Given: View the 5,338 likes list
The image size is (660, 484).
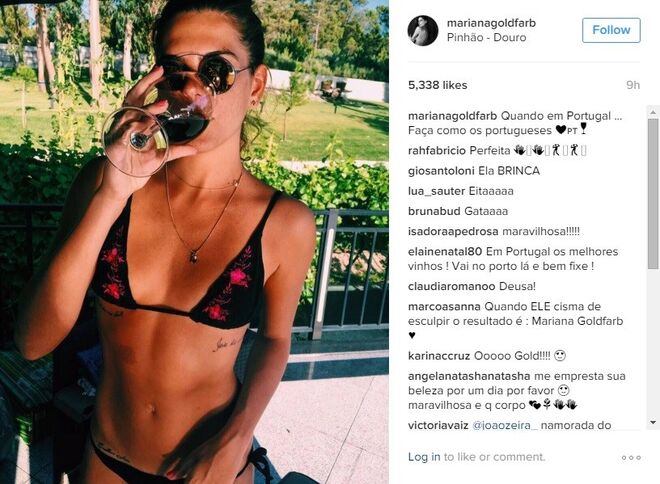Looking at the screenshot, I should tap(437, 85).
